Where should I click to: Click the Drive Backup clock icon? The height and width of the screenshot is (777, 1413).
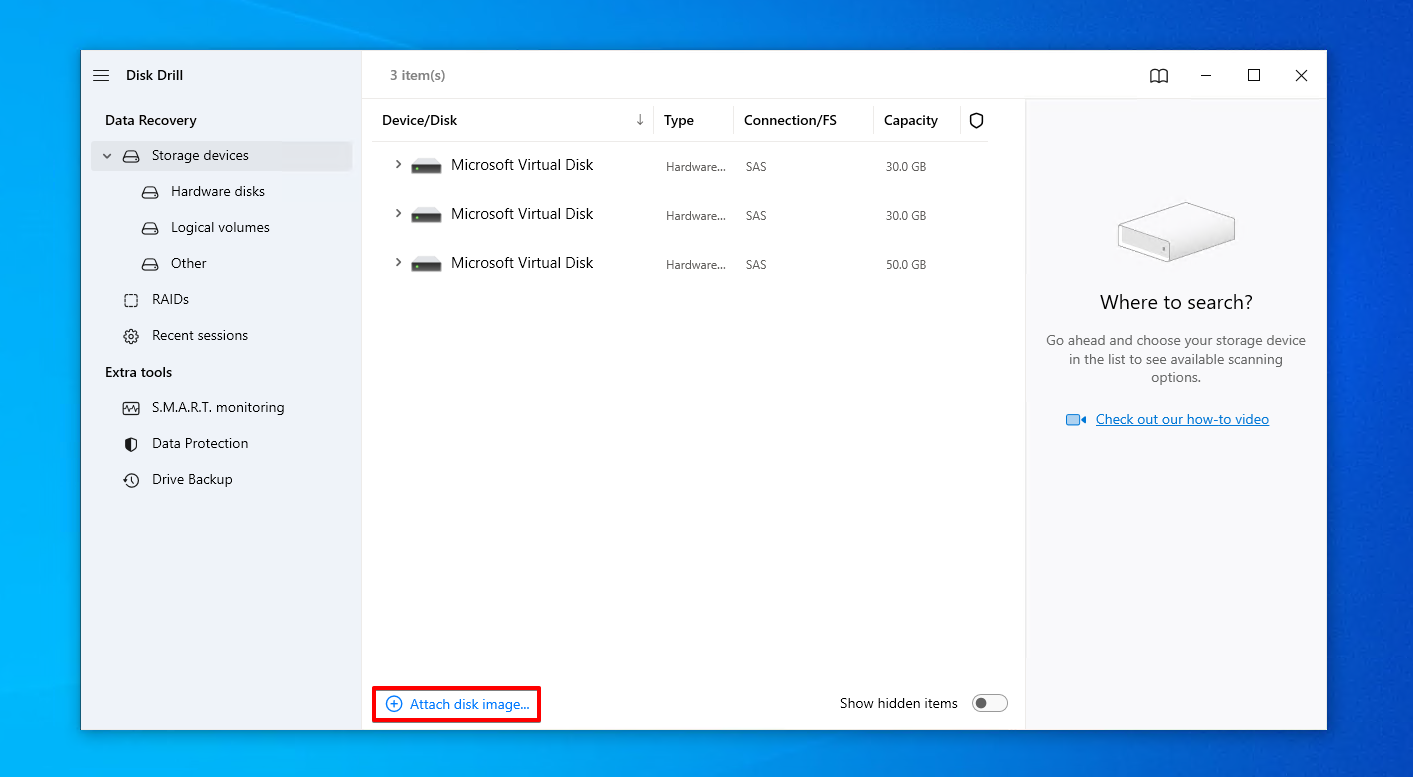tap(131, 480)
